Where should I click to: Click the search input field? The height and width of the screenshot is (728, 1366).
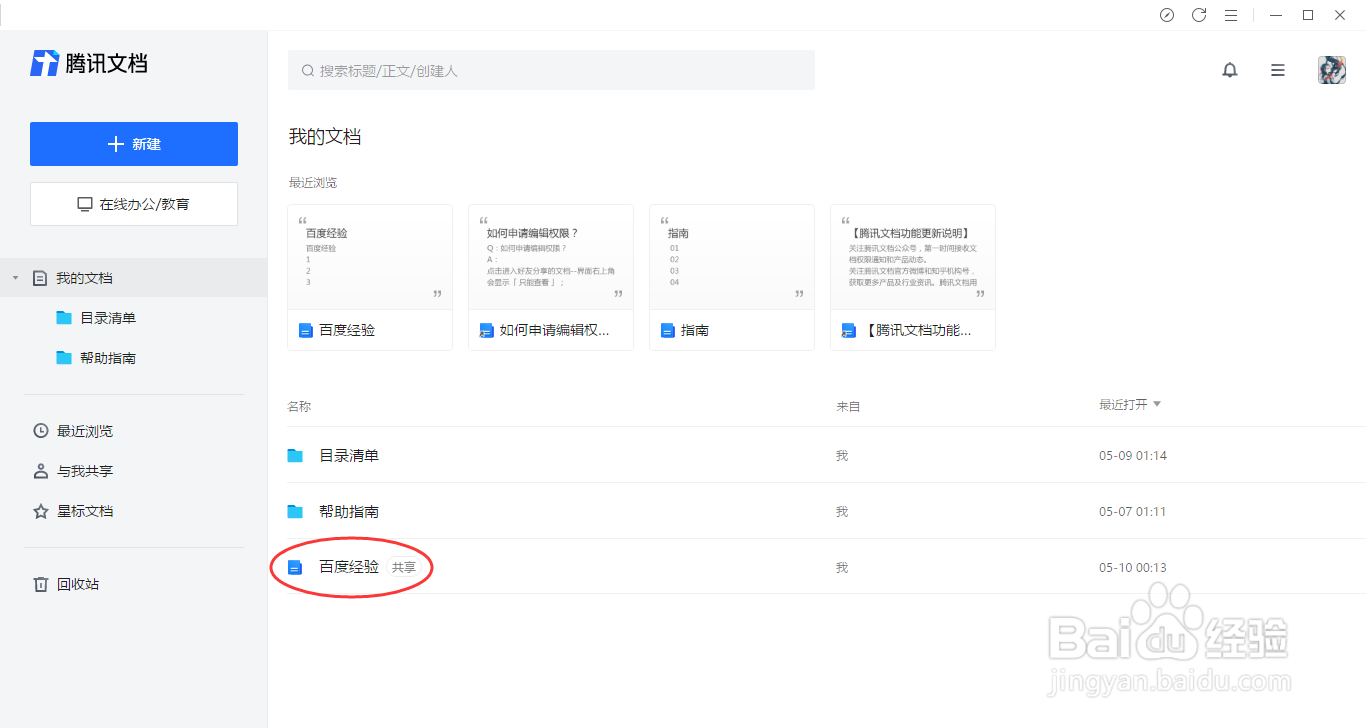550,70
